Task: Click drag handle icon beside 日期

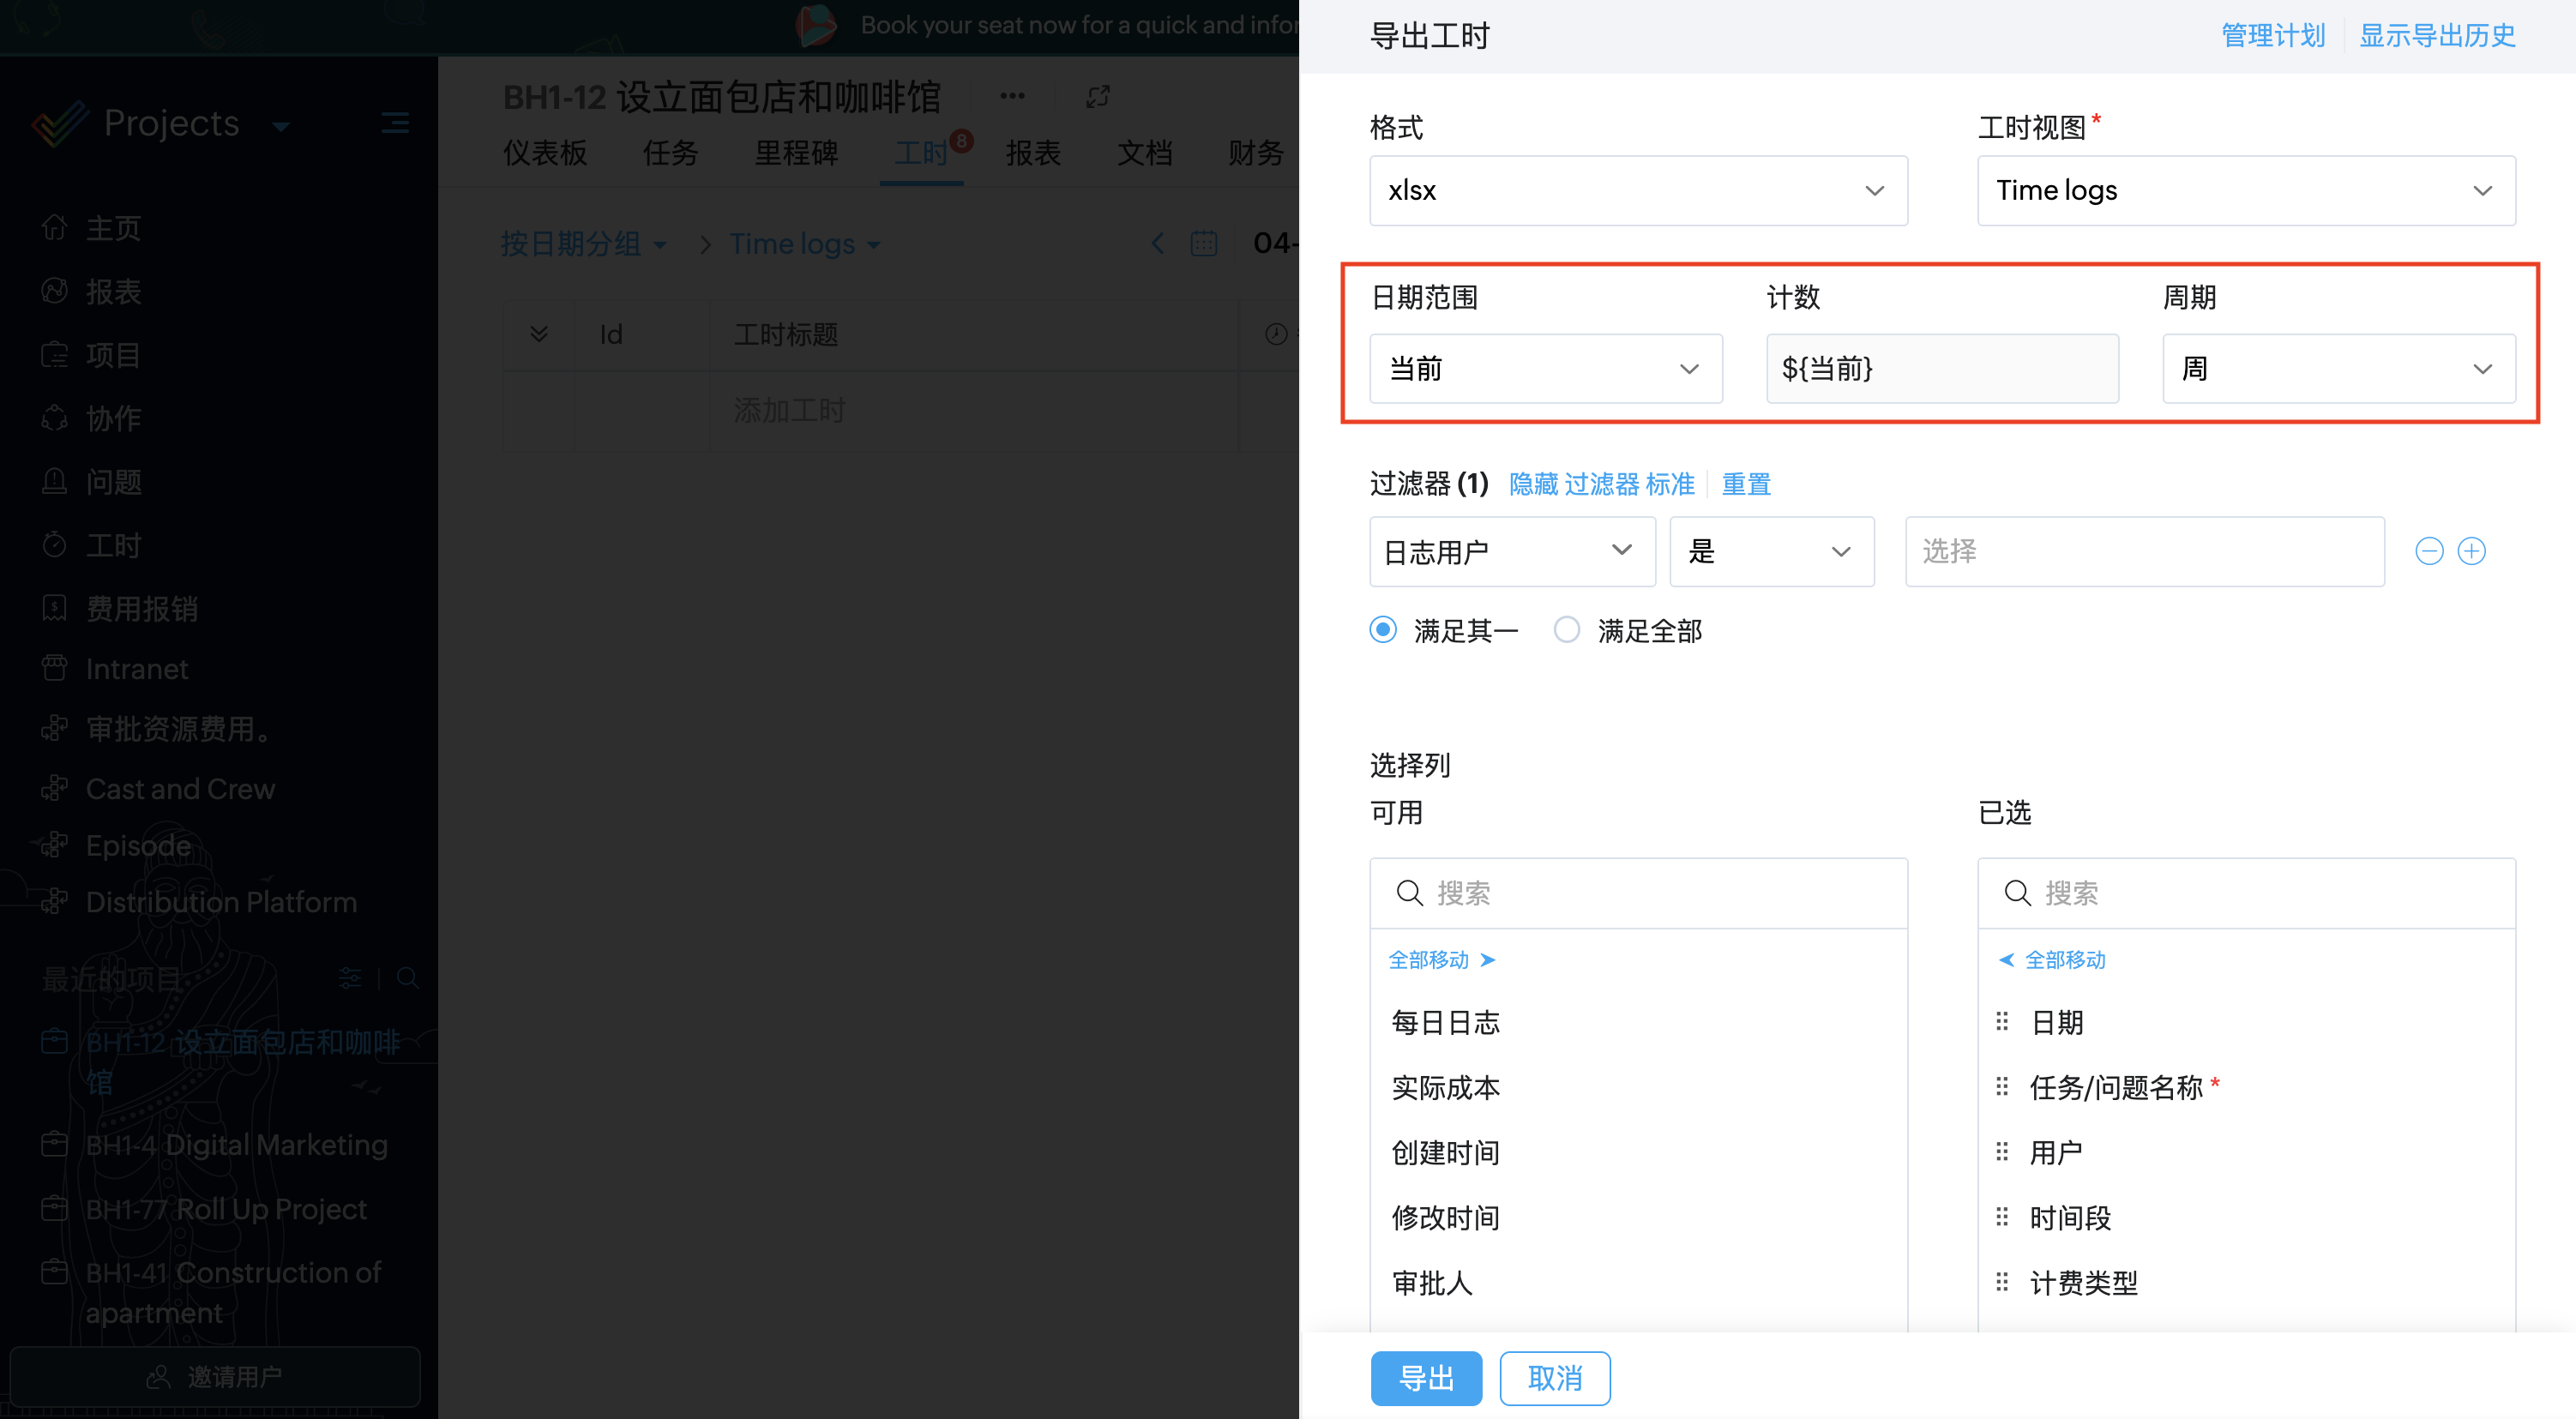Action: click(x=2002, y=1022)
